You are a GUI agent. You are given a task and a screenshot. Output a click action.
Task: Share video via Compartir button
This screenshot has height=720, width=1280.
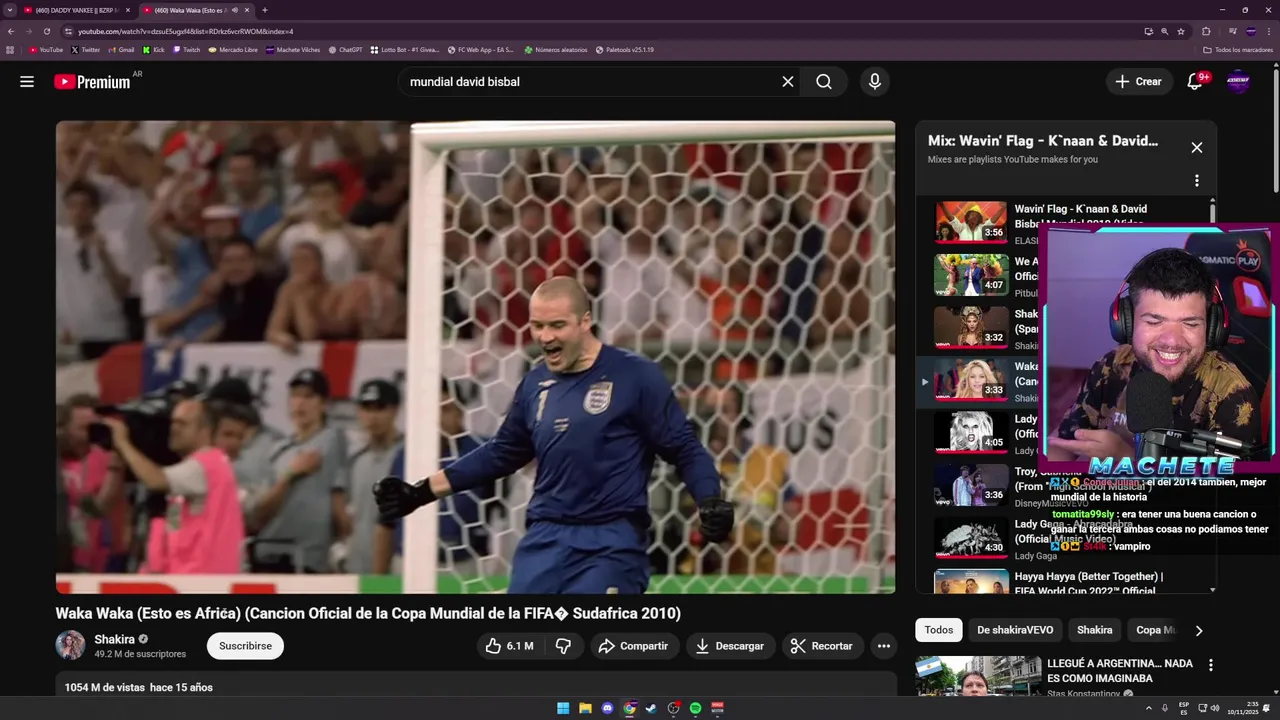pos(634,646)
